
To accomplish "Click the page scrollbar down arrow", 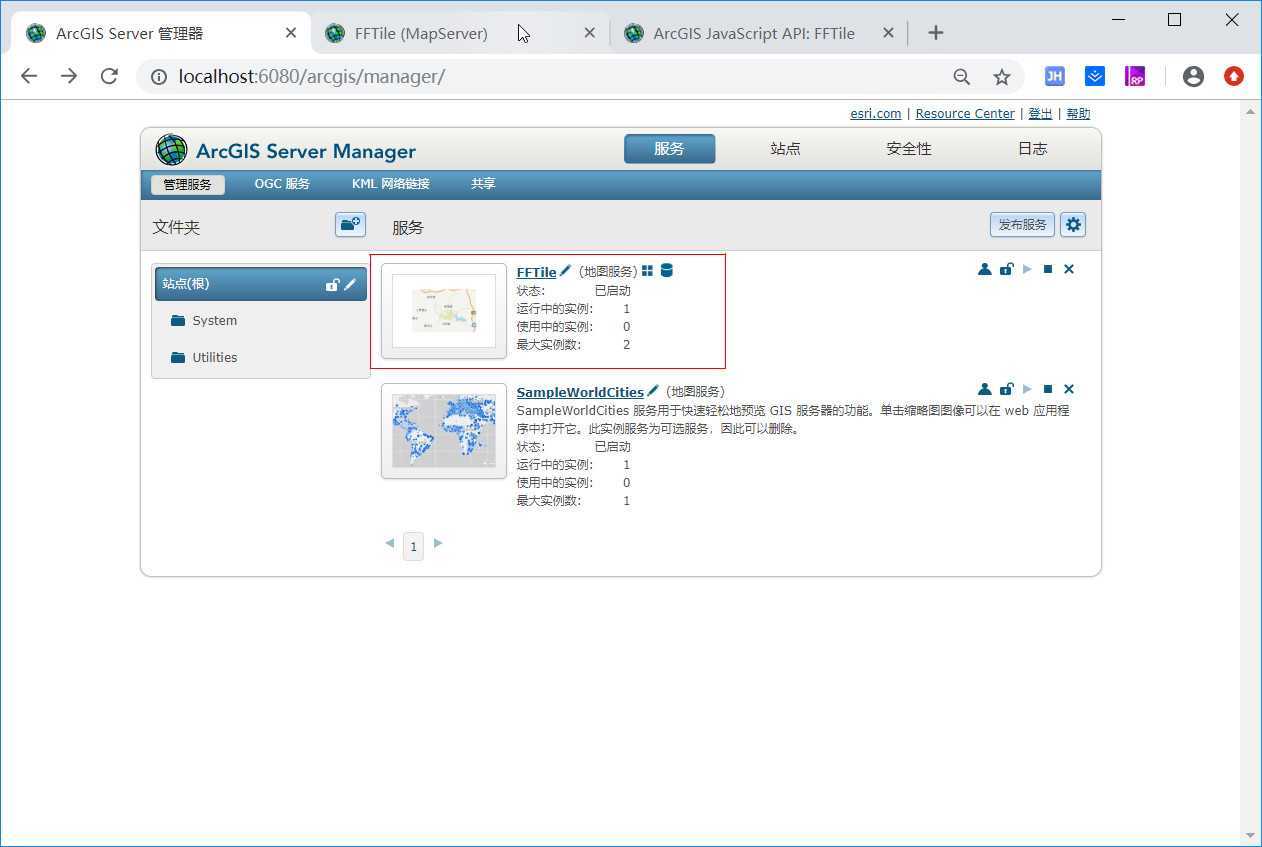I will [x=1250, y=835].
